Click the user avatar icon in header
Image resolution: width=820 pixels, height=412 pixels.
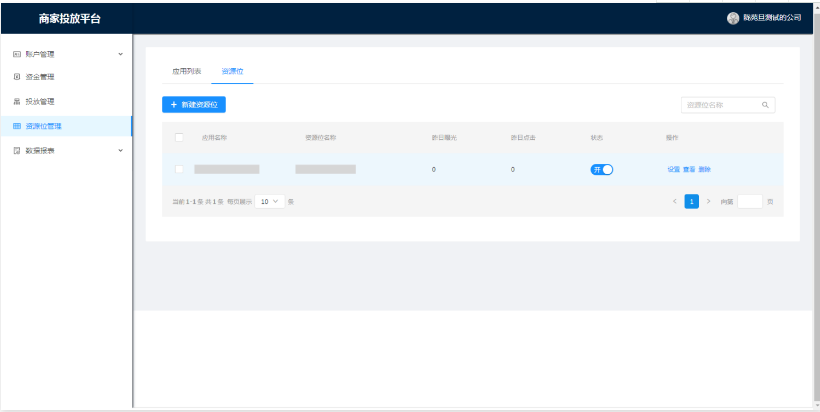coord(733,18)
